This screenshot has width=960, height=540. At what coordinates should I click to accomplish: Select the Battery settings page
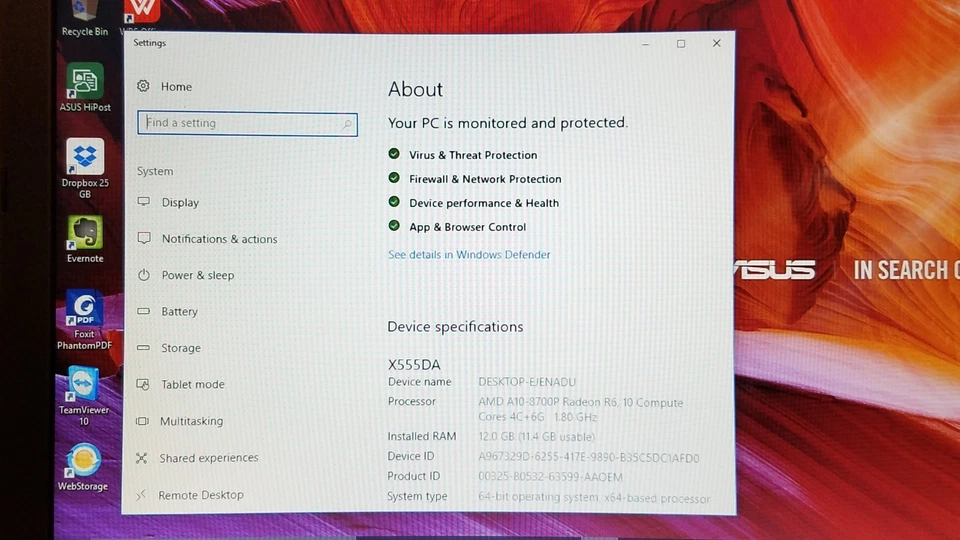(179, 311)
